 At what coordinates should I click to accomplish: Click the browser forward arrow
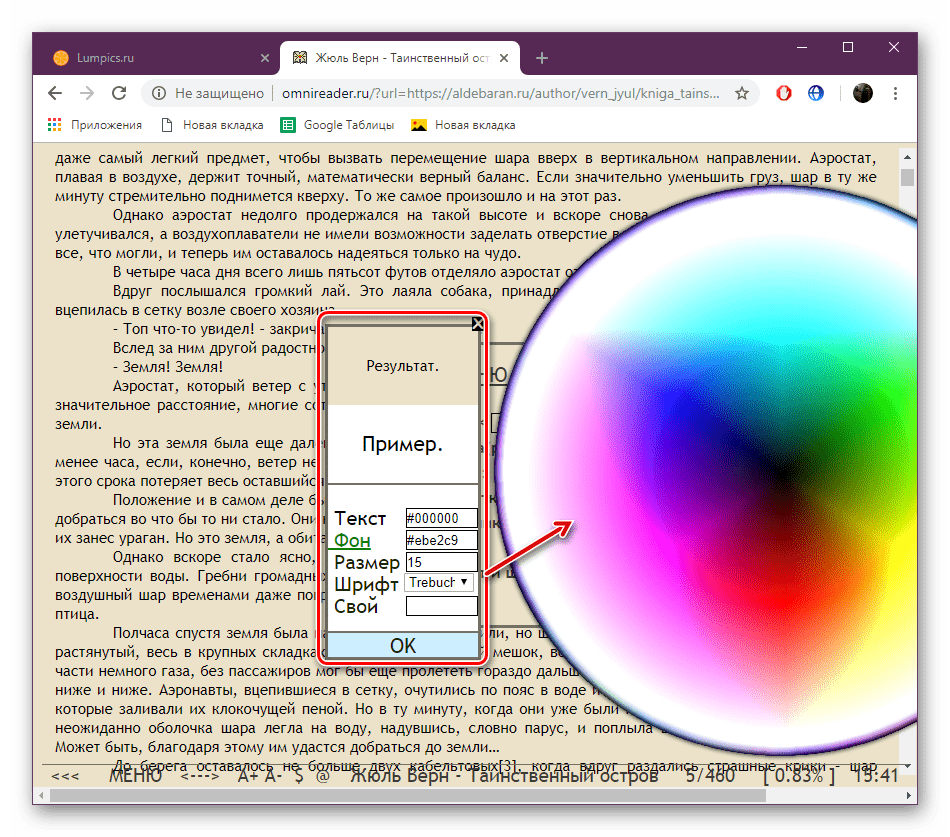[x=87, y=93]
